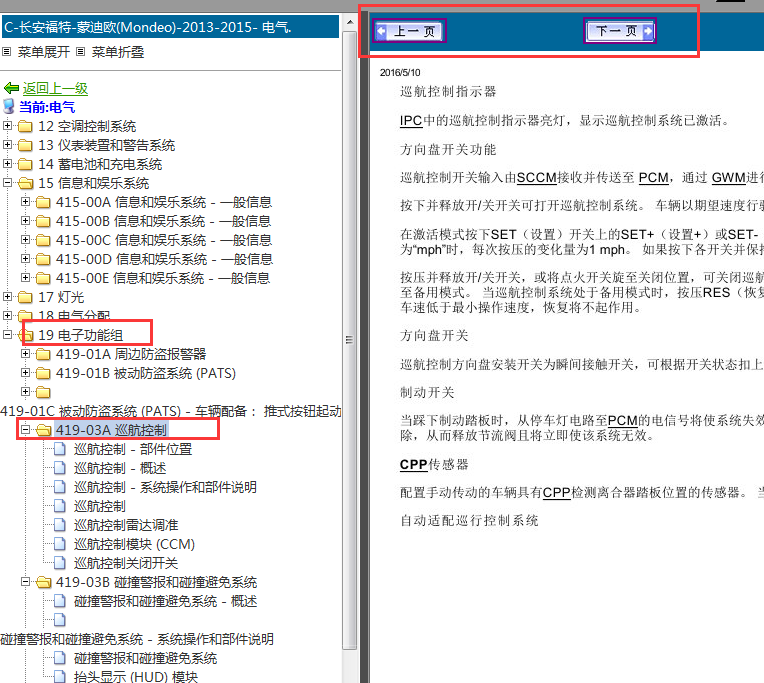Collapse the 15 信息和娱乐系统 node
This screenshot has width=764, height=683.
pos(7,183)
